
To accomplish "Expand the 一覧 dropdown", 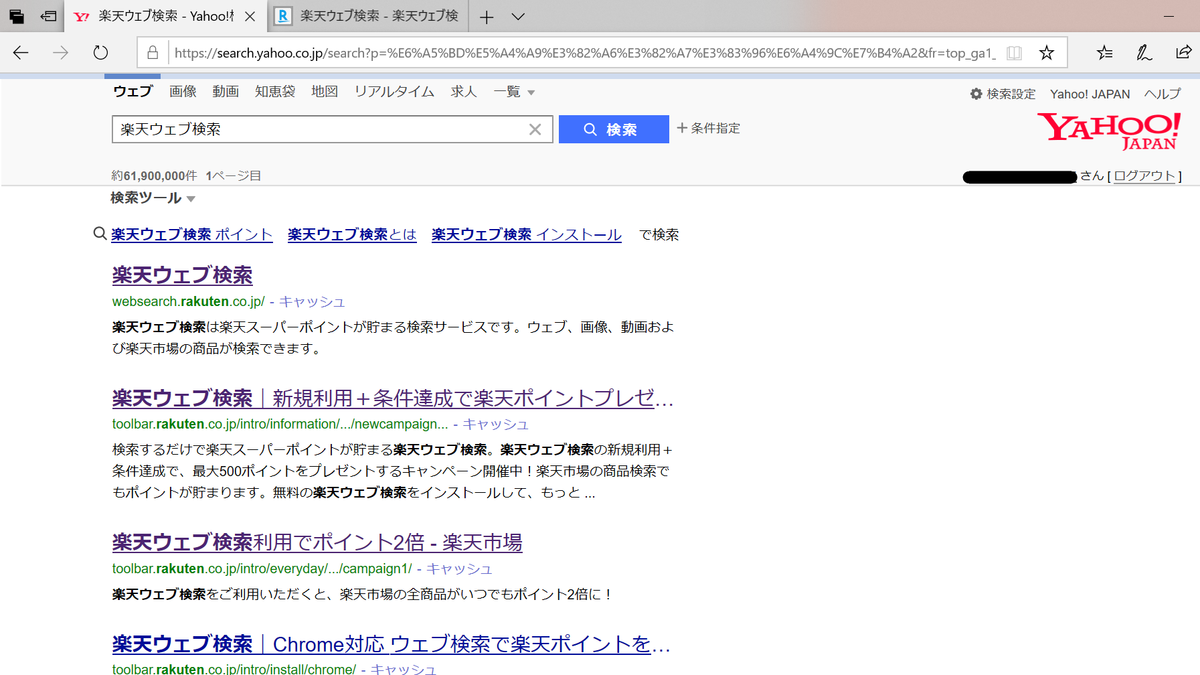I will click(x=514, y=92).
